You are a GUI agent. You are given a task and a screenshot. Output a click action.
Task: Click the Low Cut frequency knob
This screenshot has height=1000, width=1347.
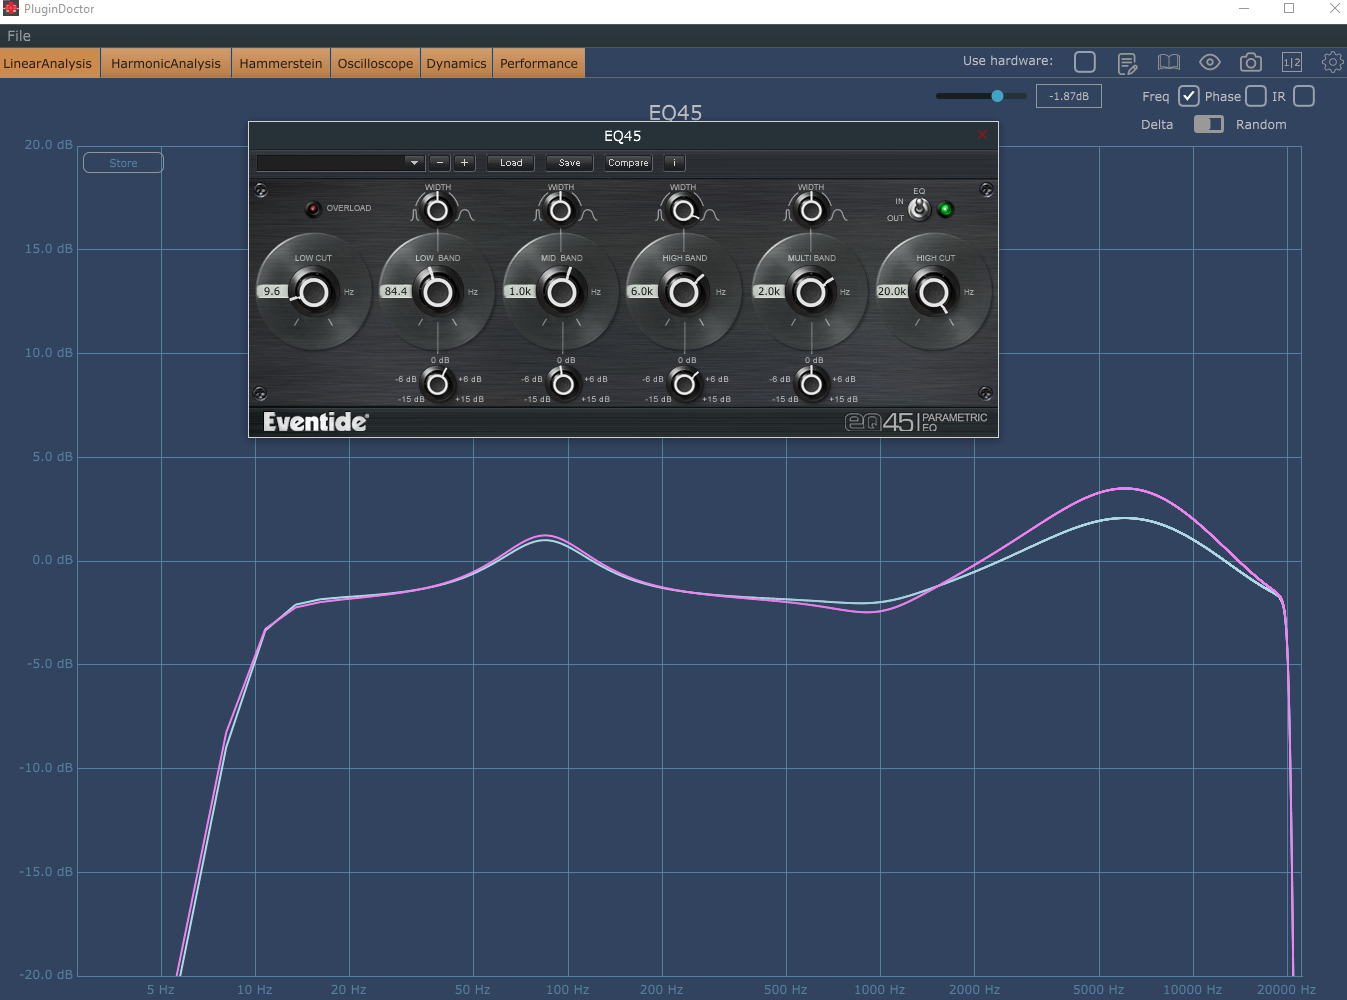pos(314,292)
